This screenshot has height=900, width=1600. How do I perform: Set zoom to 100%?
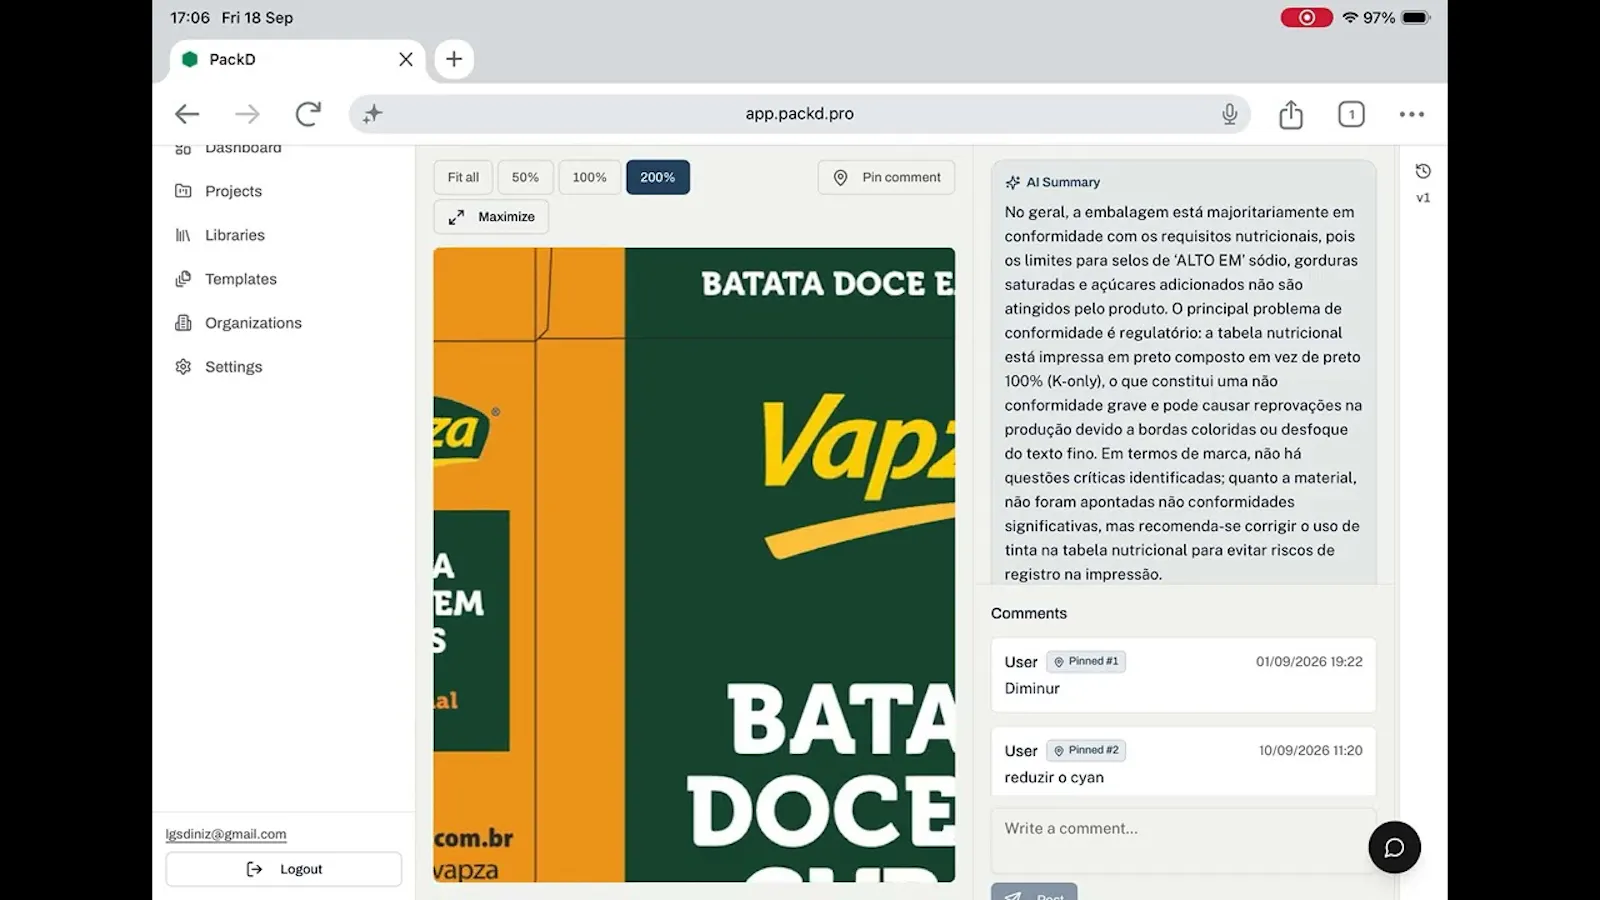tap(589, 177)
